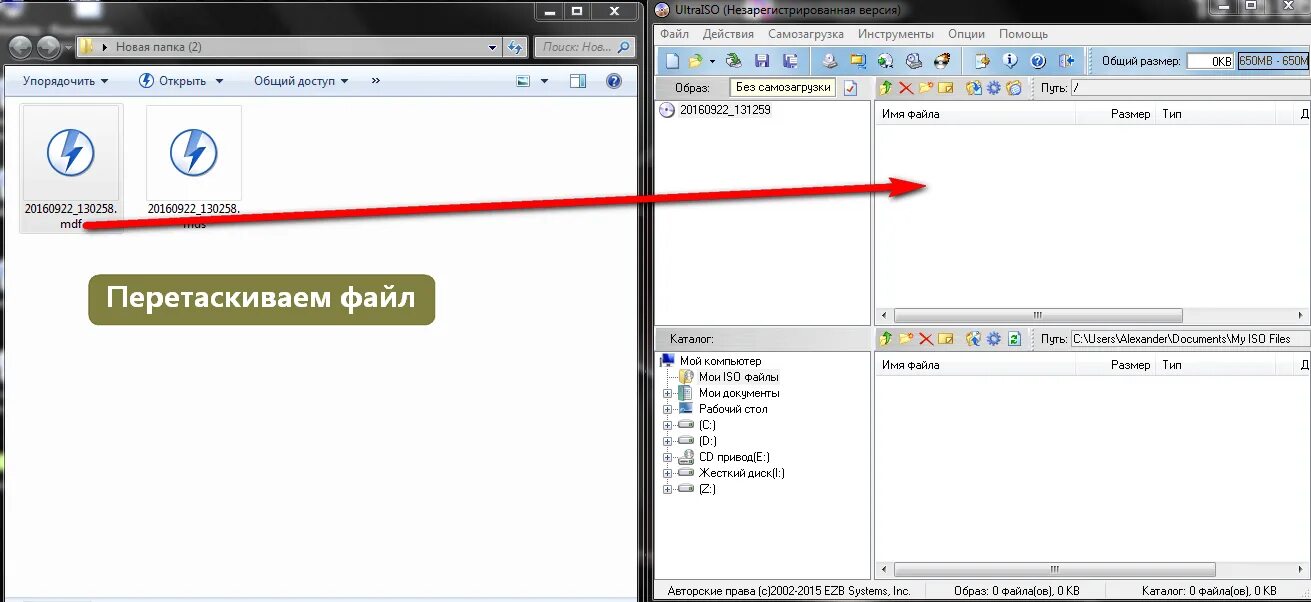Click the Open file folder icon in UltraISO
This screenshot has height=602, width=1311.
696,61
